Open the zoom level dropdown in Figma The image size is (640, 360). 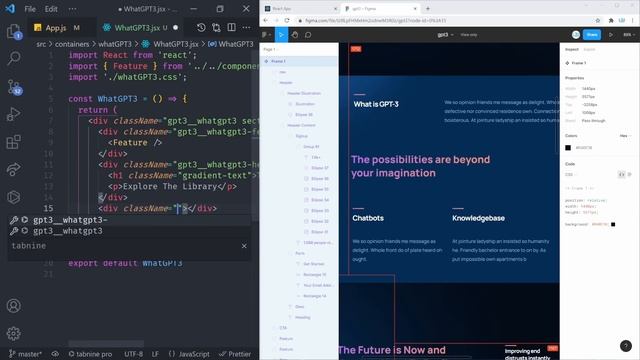click(x=628, y=35)
